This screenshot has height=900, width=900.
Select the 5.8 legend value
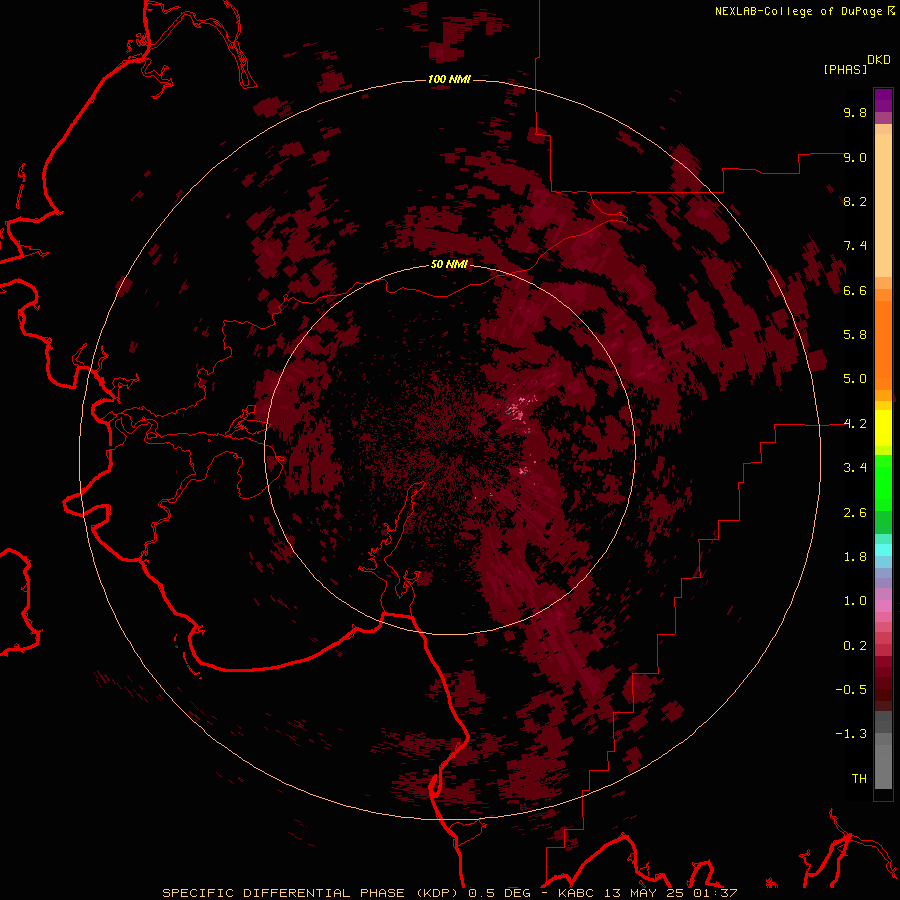click(x=855, y=335)
